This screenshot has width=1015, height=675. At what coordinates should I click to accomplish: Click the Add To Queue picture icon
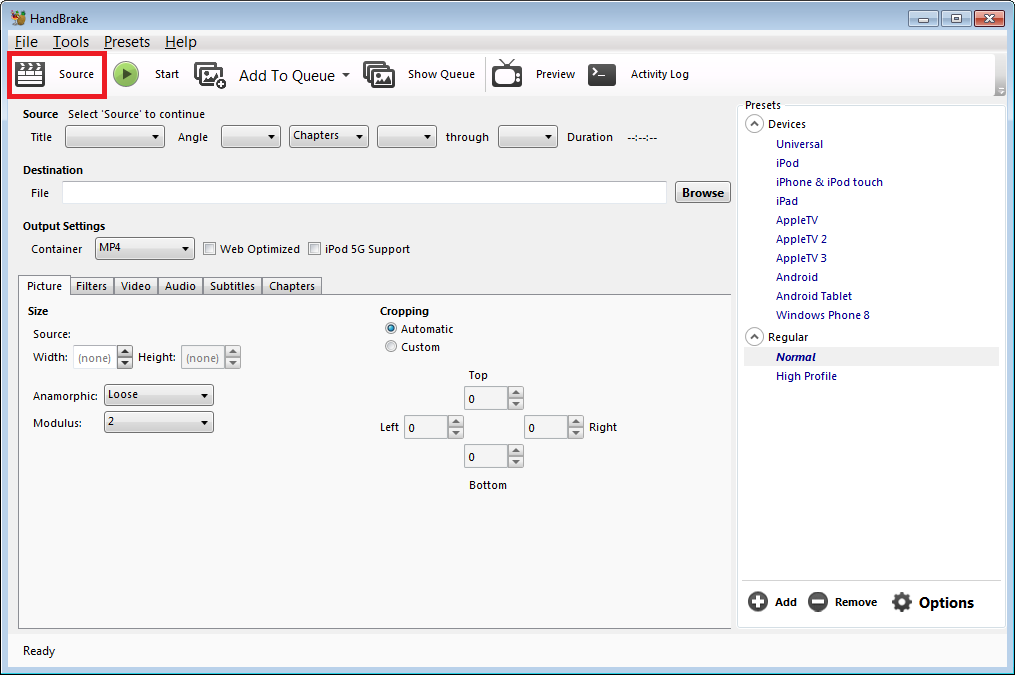click(x=210, y=75)
